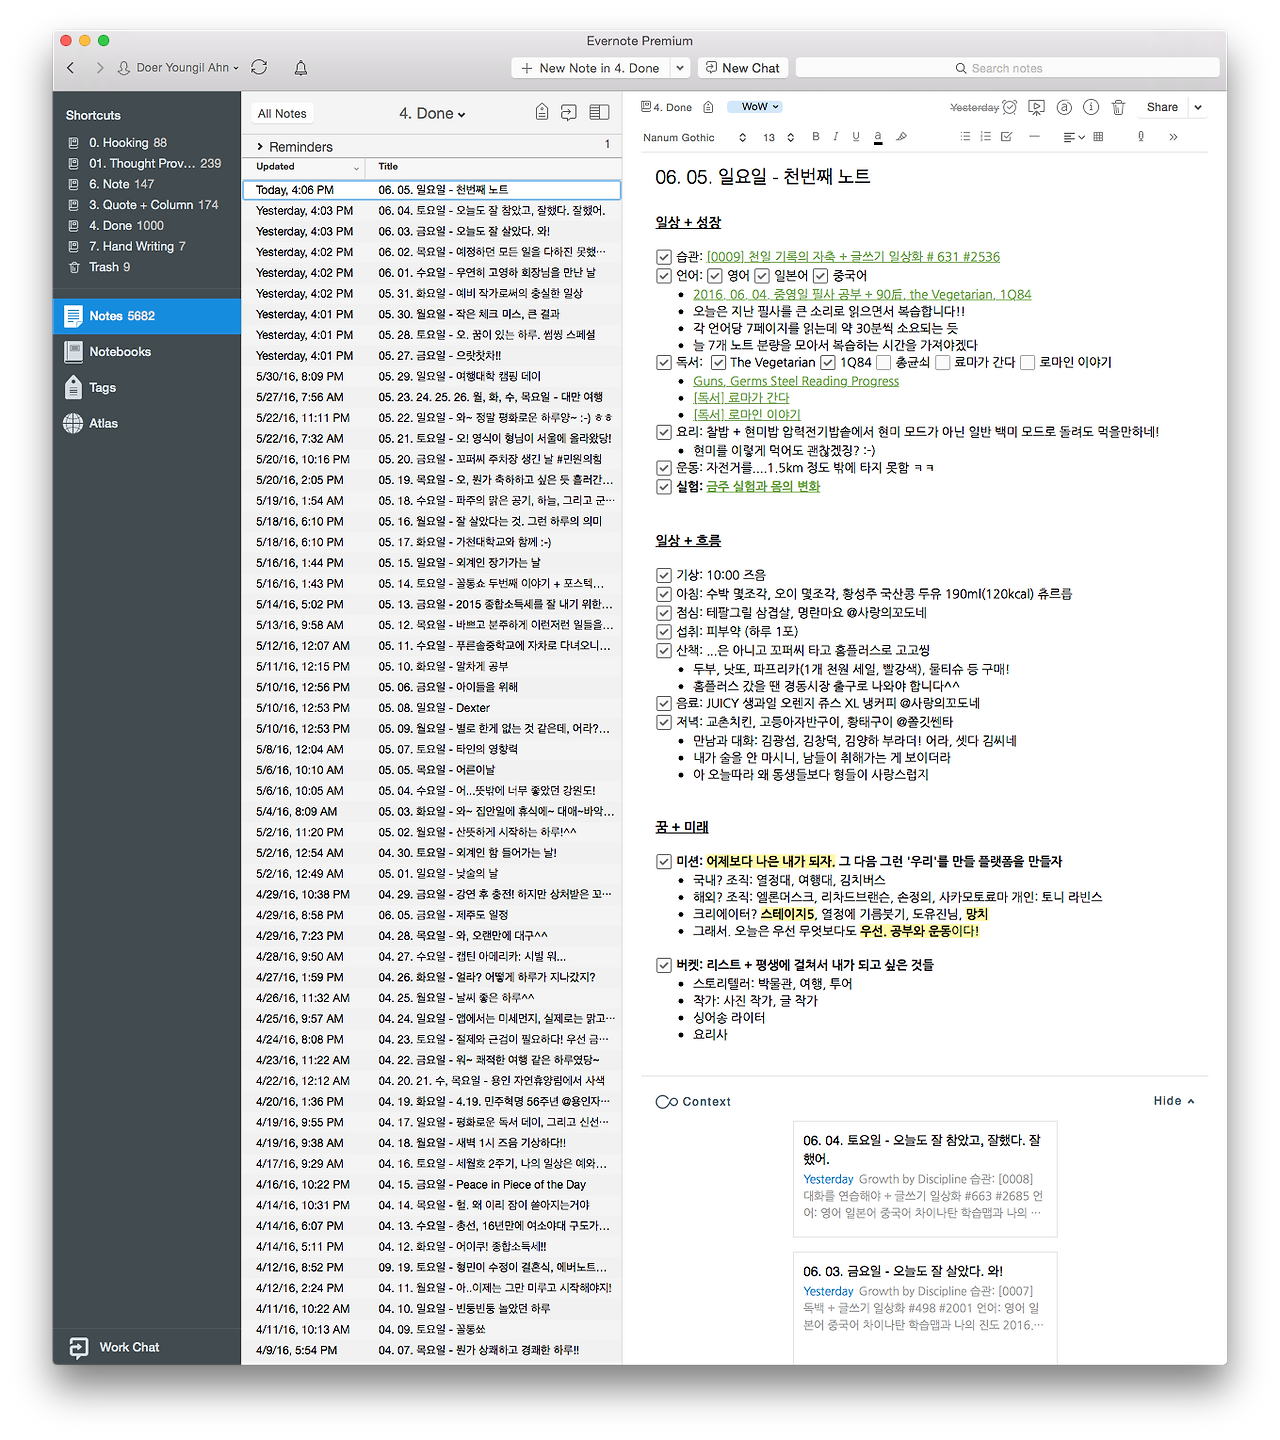
Task: Open the 금주 실험과 몸의 변화 link
Action: click(763, 487)
